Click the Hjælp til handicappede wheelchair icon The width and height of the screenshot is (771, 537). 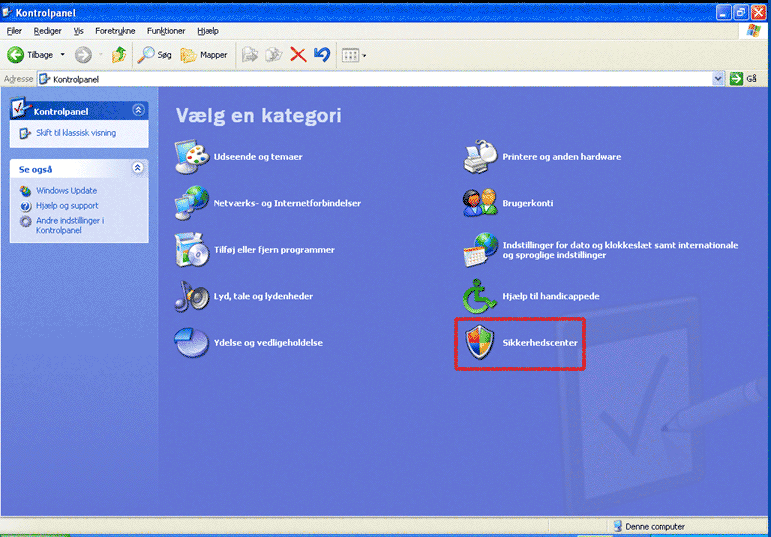479,296
